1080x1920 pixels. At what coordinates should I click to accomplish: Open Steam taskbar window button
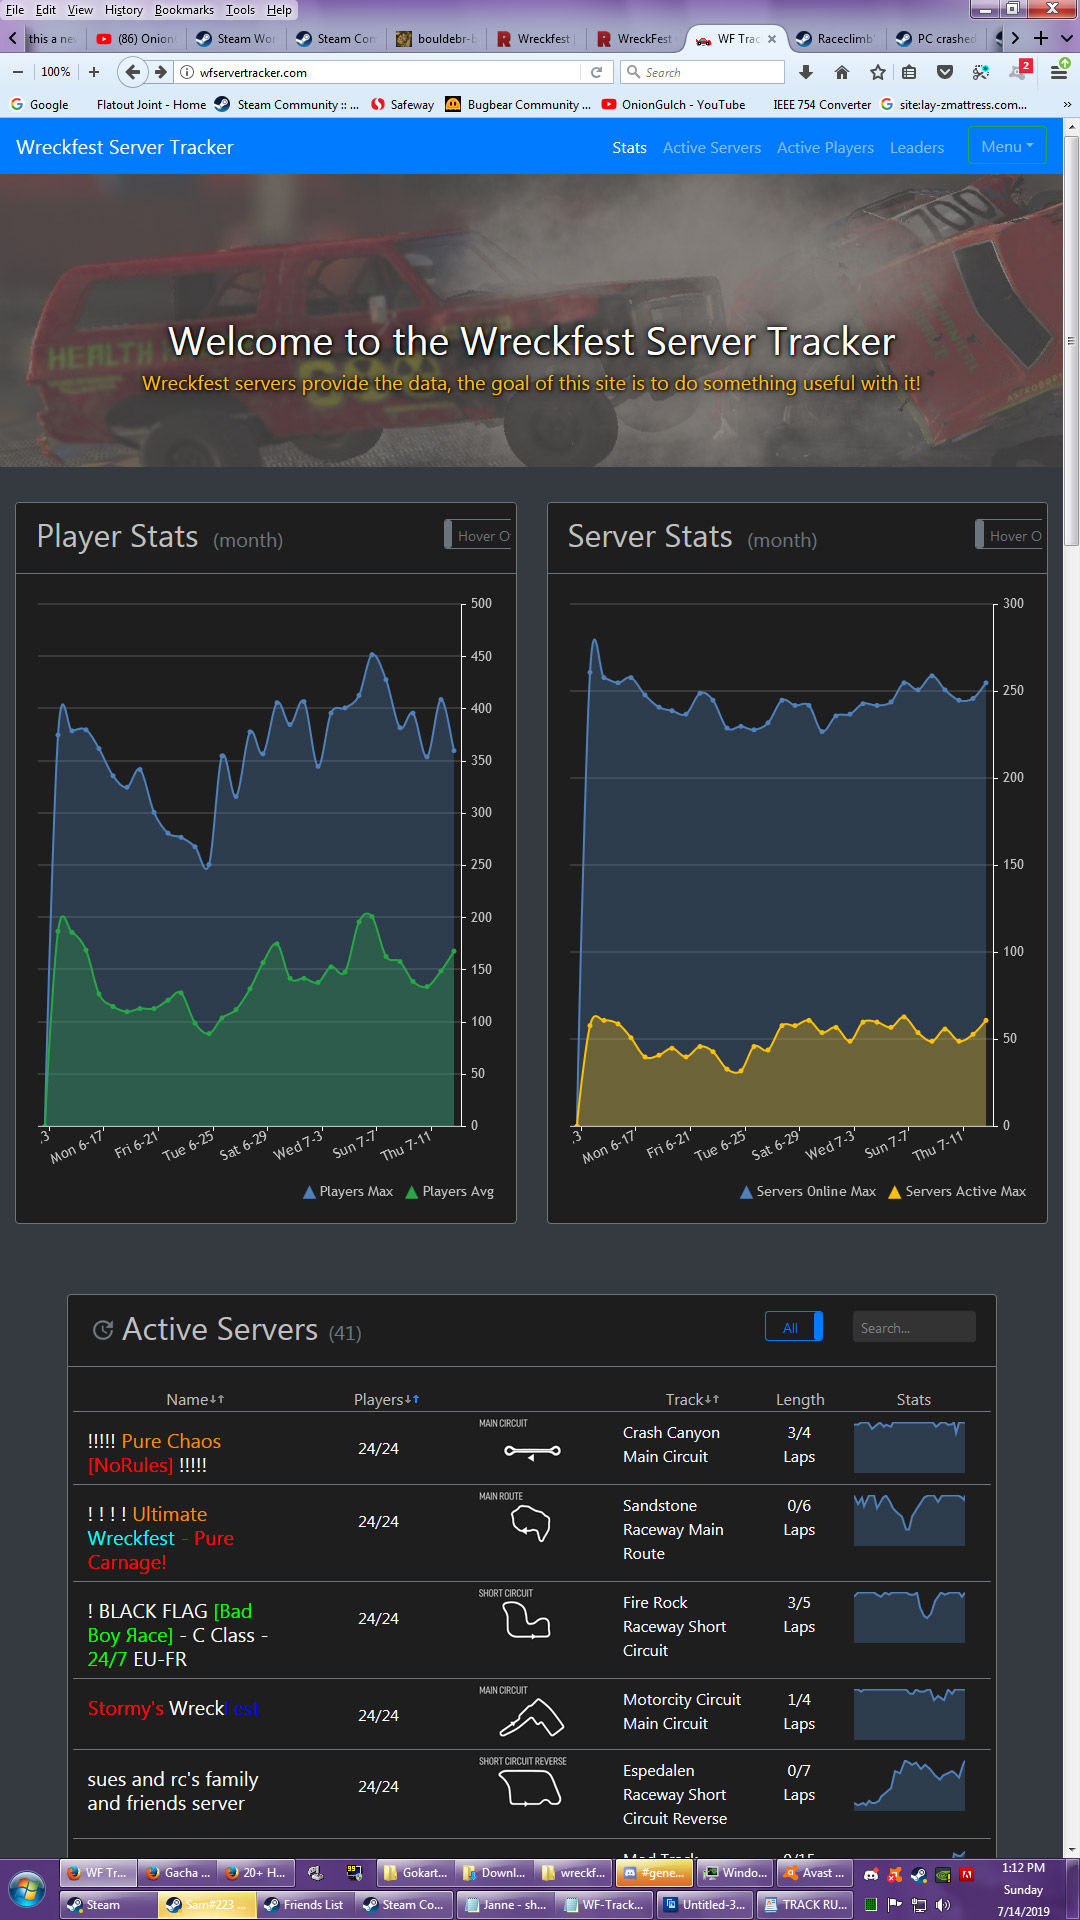coord(108,1904)
